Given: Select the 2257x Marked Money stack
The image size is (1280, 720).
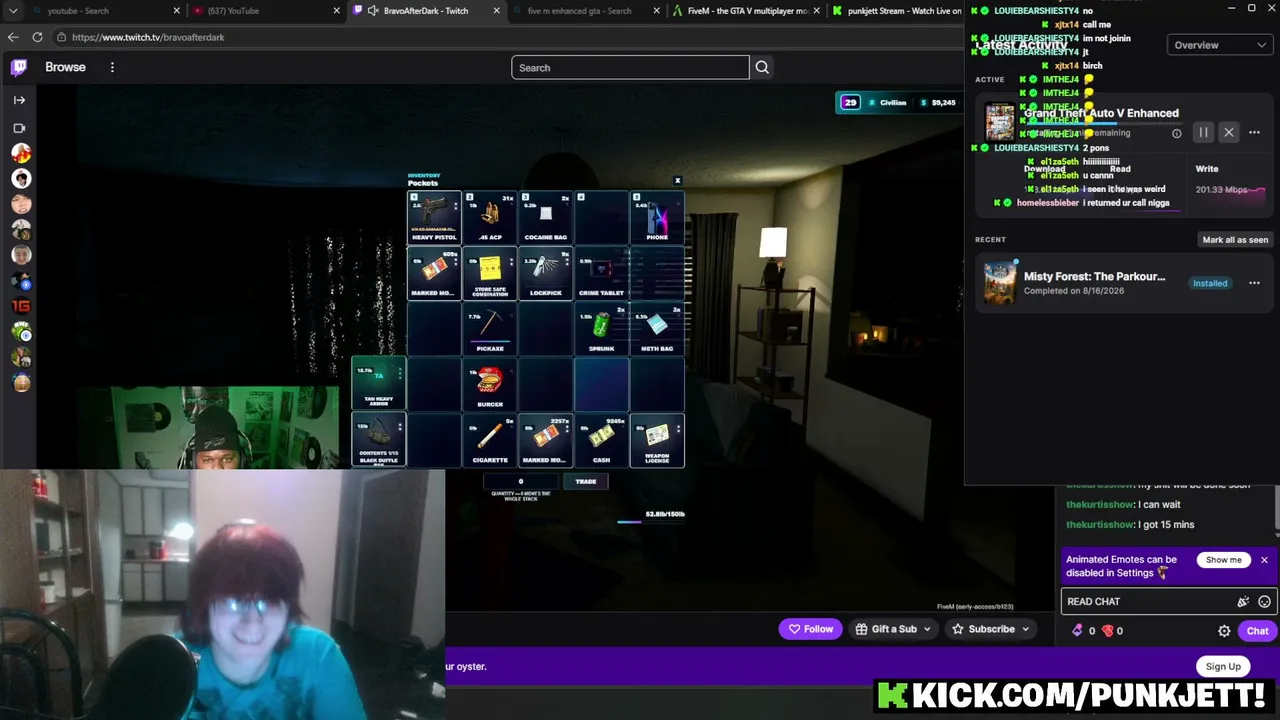Looking at the screenshot, I should click(x=546, y=440).
